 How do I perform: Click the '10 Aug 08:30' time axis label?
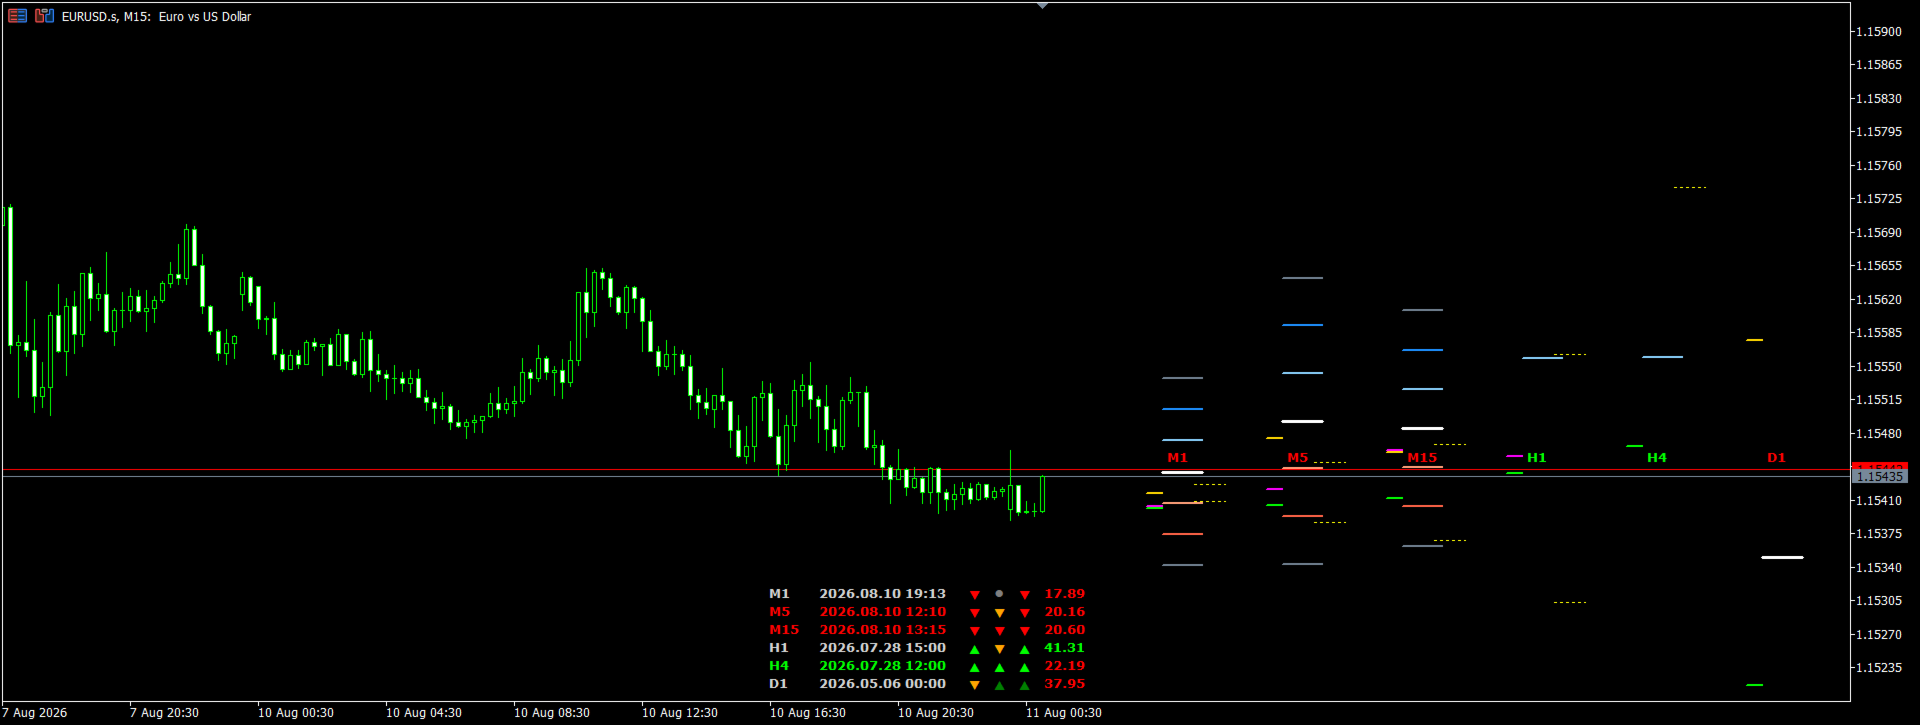(x=552, y=713)
